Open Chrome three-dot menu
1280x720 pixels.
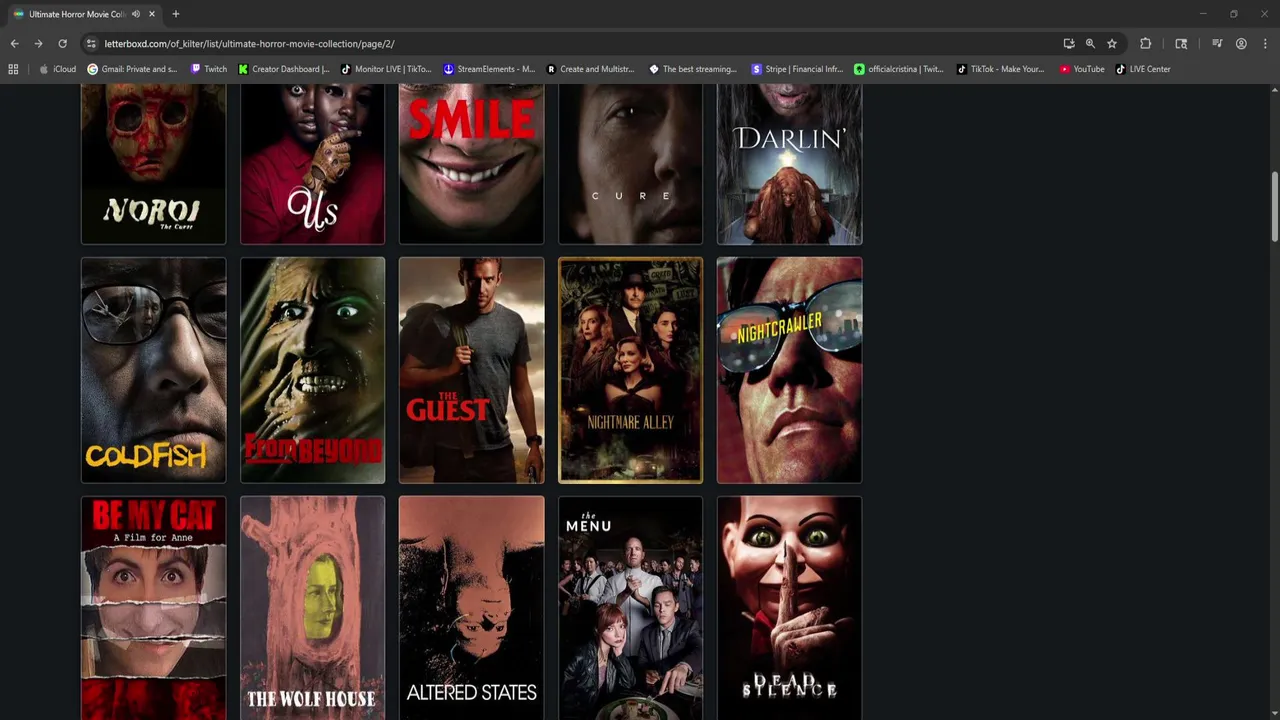[x=1265, y=44]
